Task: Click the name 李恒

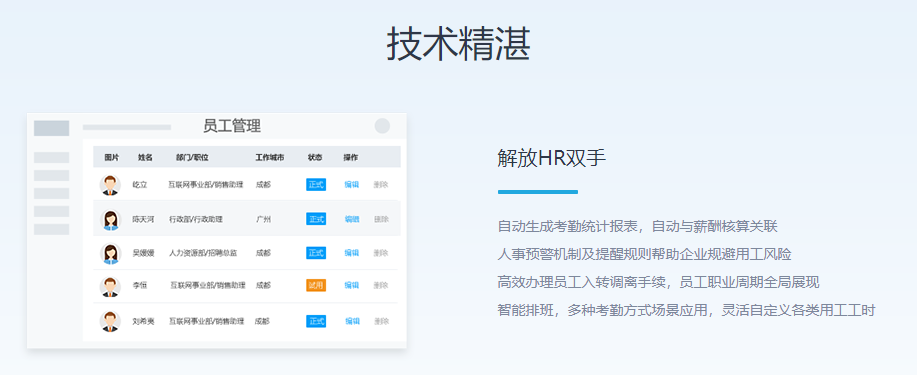Action: click(x=140, y=285)
